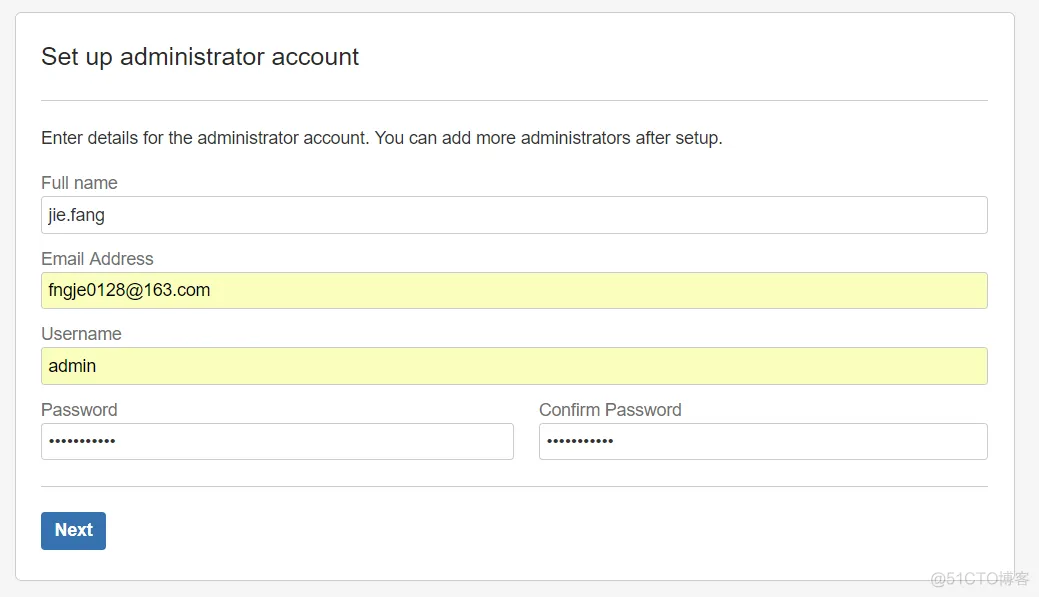Place cursor on the admin text
Image resolution: width=1039 pixels, height=597 pixels.
tap(72, 366)
